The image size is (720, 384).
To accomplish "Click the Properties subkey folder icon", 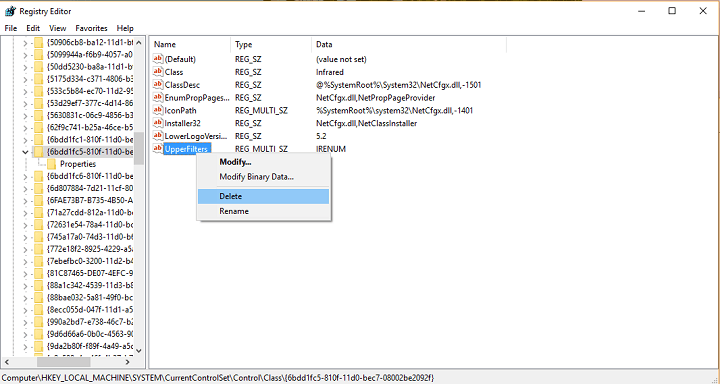I will click(x=52, y=164).
